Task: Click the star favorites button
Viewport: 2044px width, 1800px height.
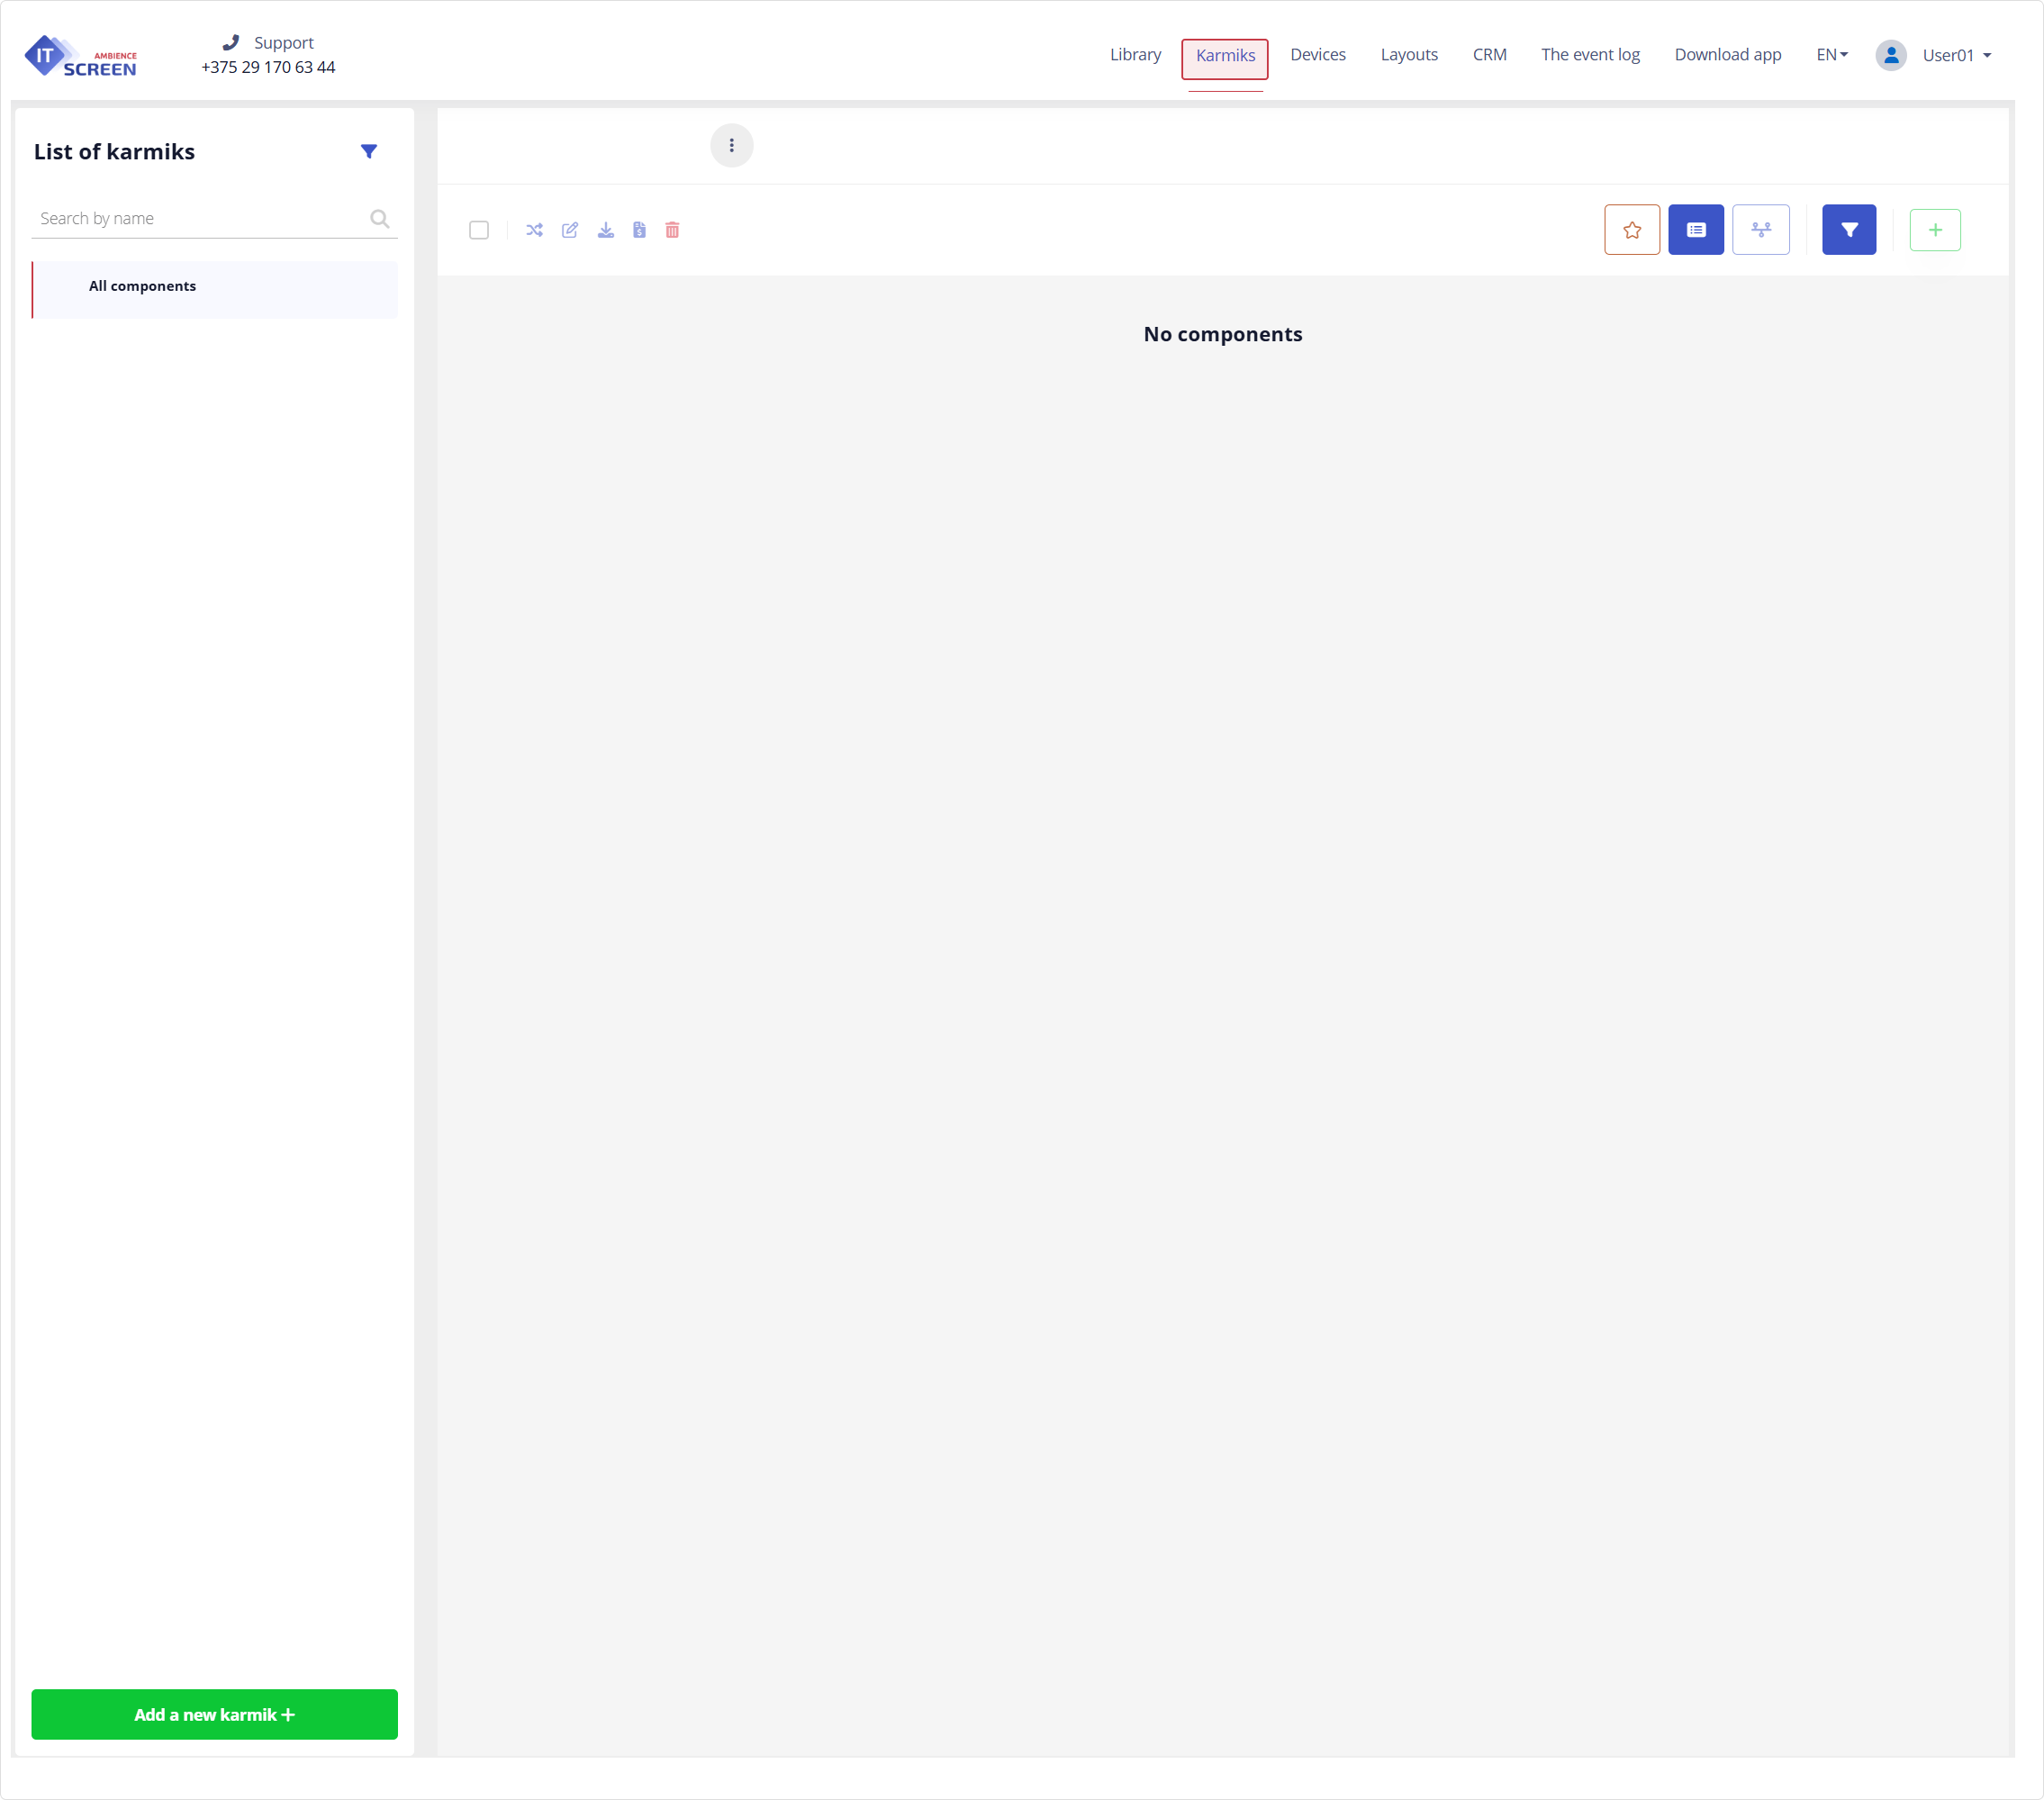Action: [1632, 230]
